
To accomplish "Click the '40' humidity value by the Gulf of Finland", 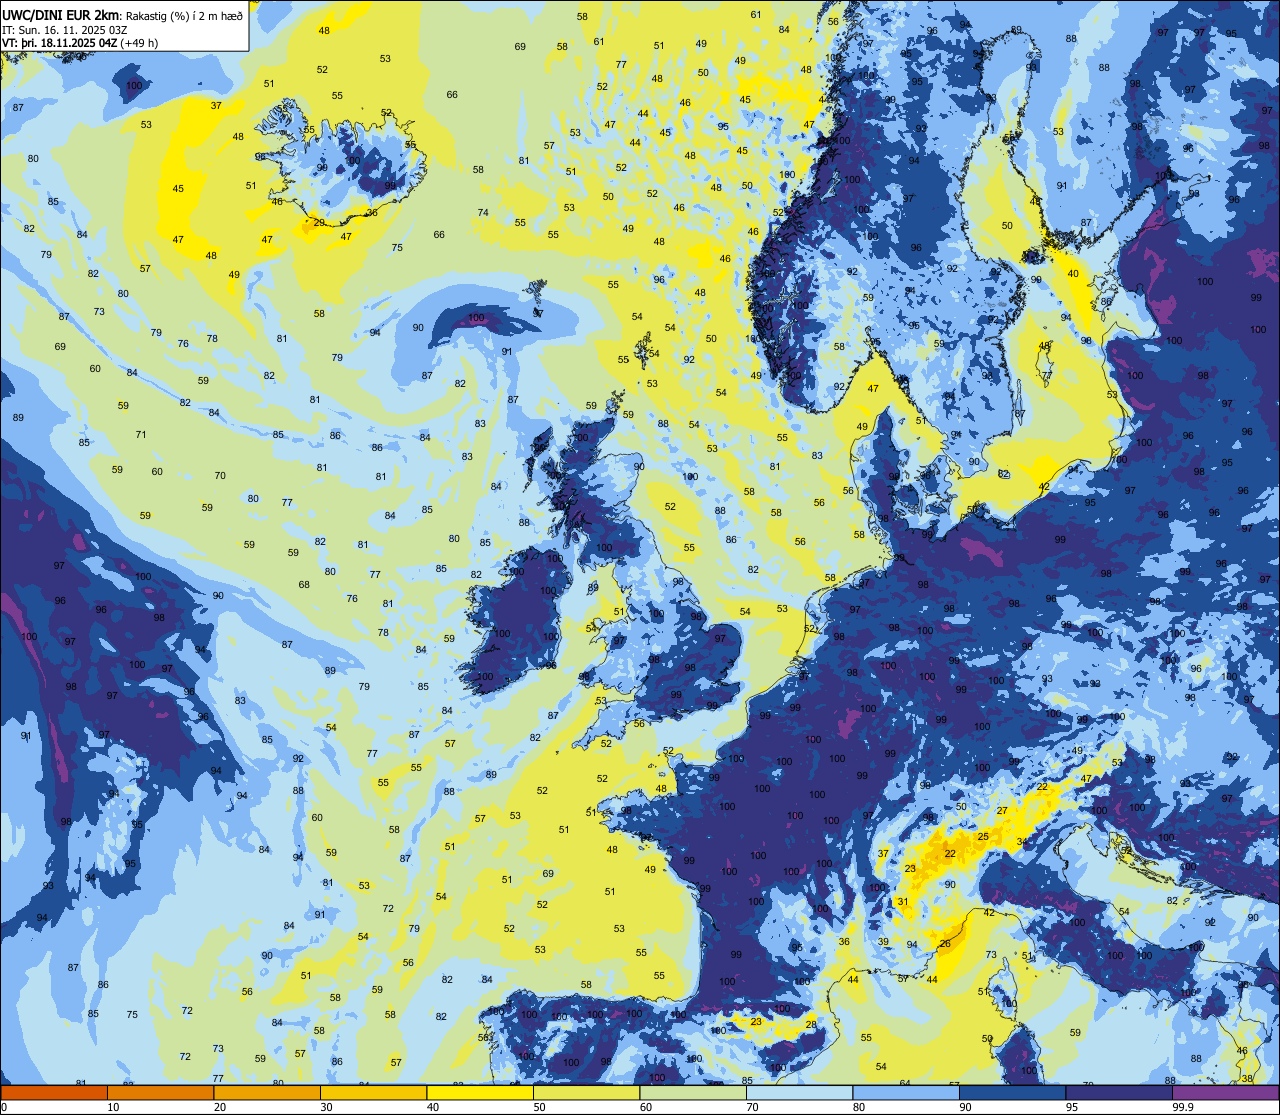I will [x=1073, y=273].
